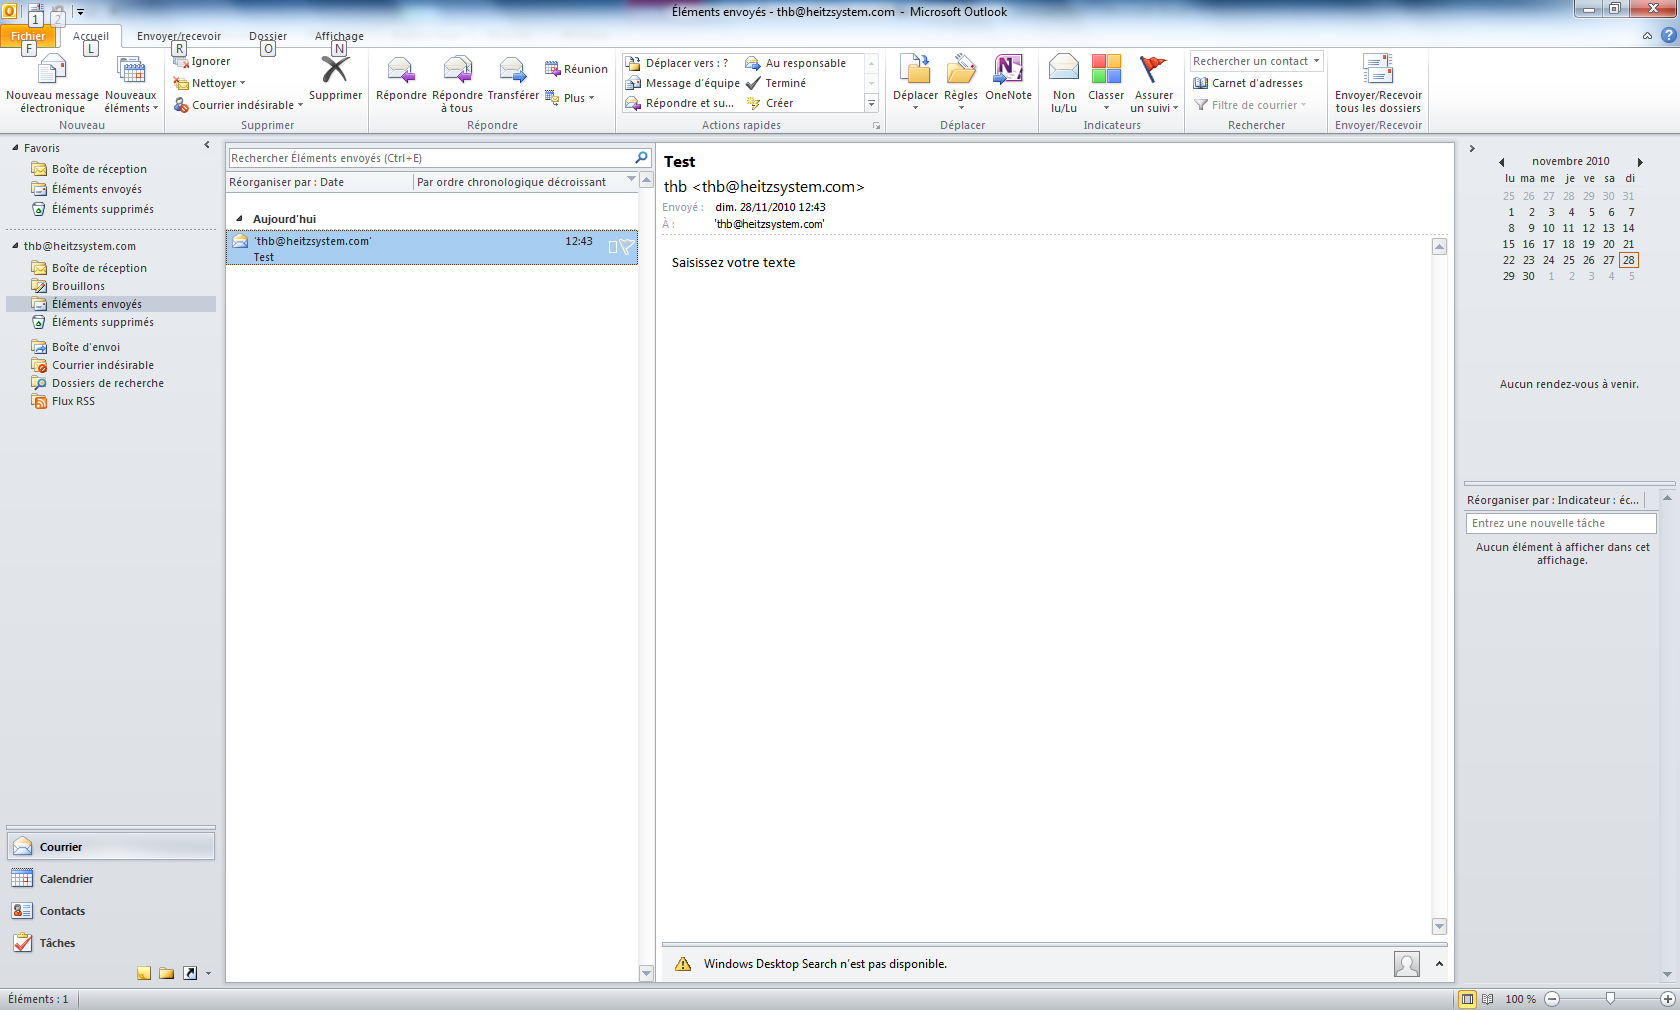The image size is (1680, 1010).
Task: Open the Nouveaux éléments button
Action: 131,84
